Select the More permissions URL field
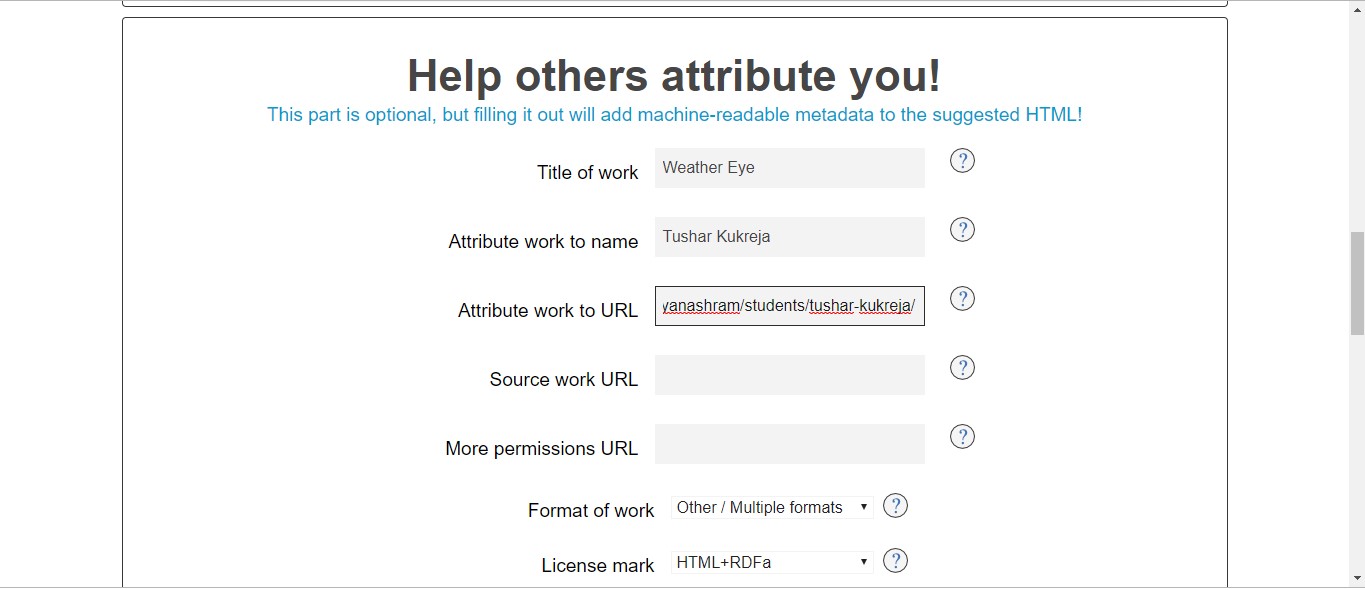The image size is (1365, 590). coord(789,444)
